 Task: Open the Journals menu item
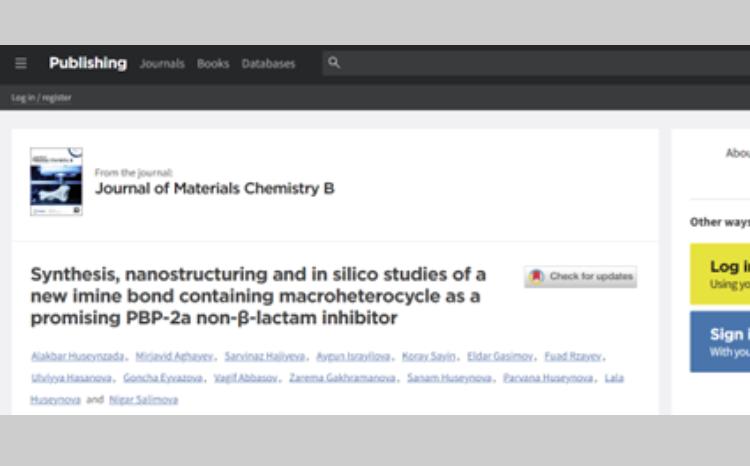click(x=162, y=64)
